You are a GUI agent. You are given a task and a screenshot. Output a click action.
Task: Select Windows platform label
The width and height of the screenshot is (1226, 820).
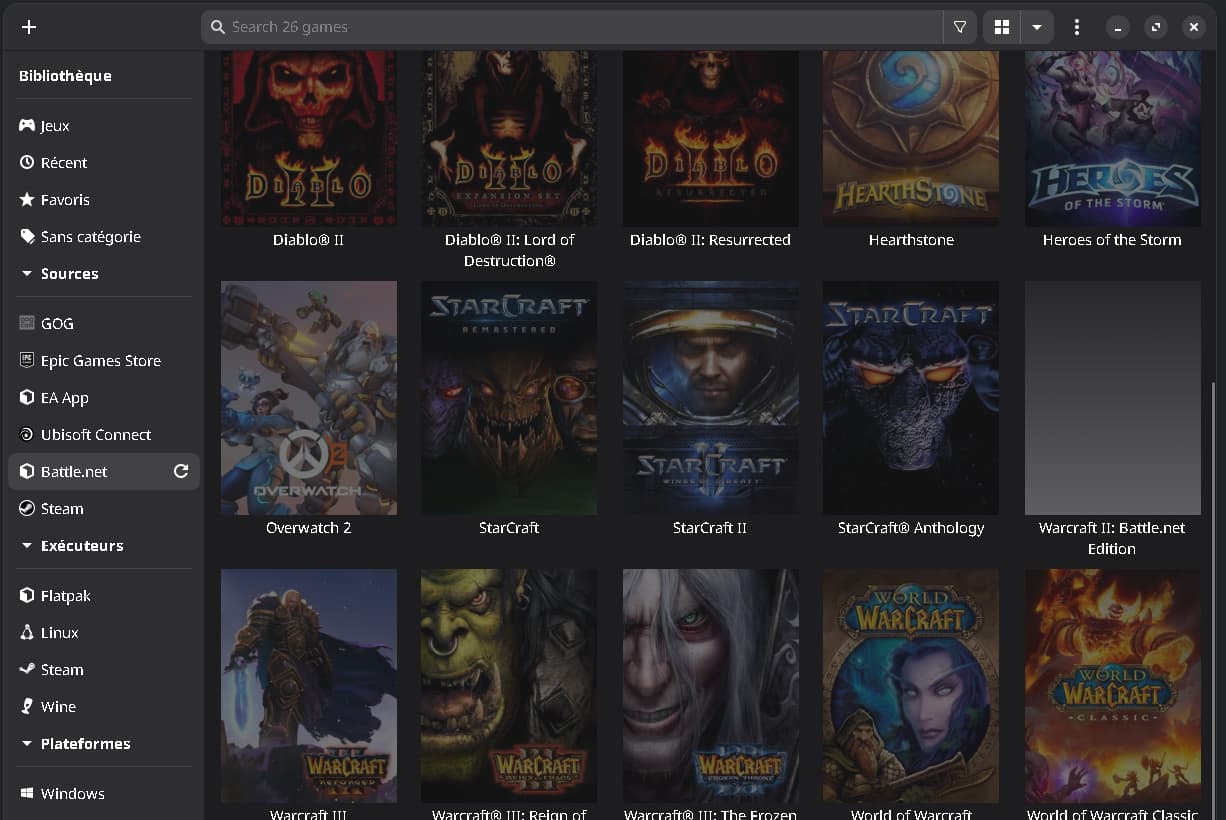[x=73, y=794]
